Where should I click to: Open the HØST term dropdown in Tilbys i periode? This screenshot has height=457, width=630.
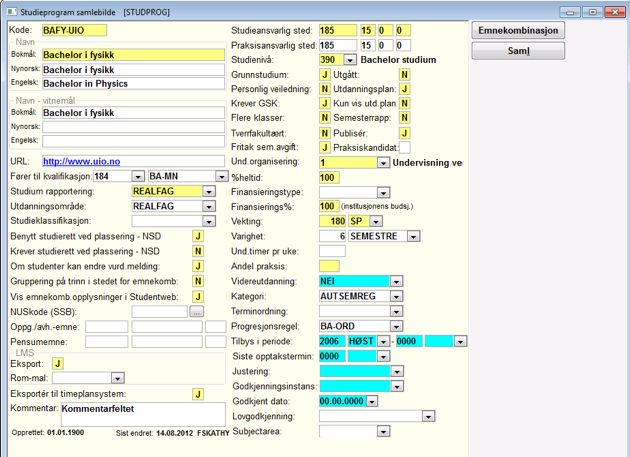(383, 342)
